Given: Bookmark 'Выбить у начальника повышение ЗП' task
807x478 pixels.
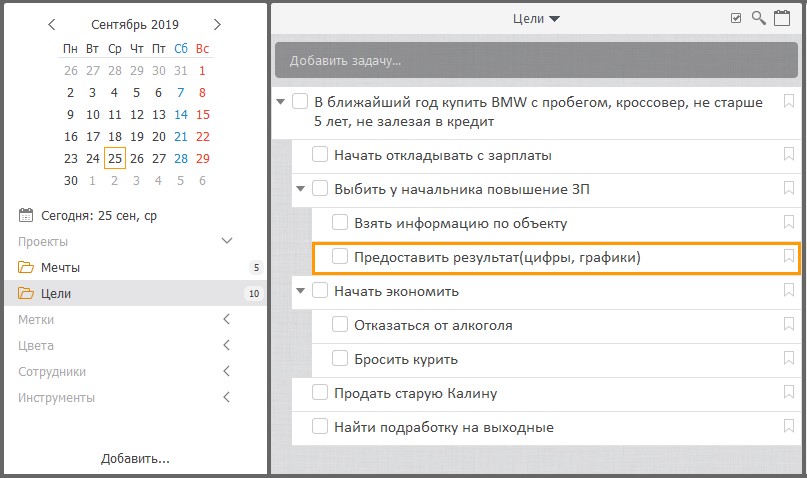Looking at the screenshot, I should (788, 188).
